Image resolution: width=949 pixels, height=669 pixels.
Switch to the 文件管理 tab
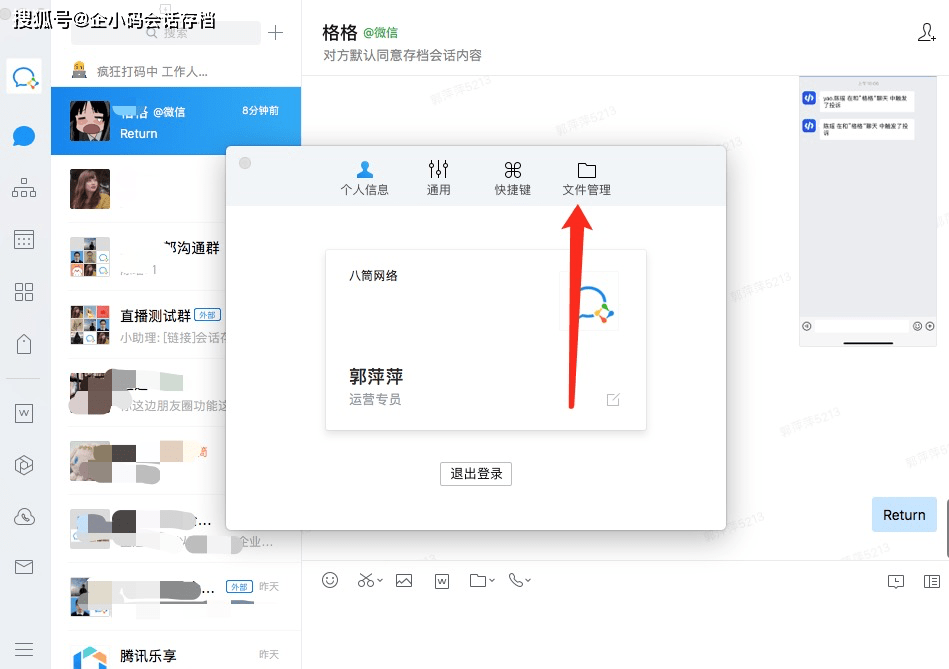click(x=586, y=179)
